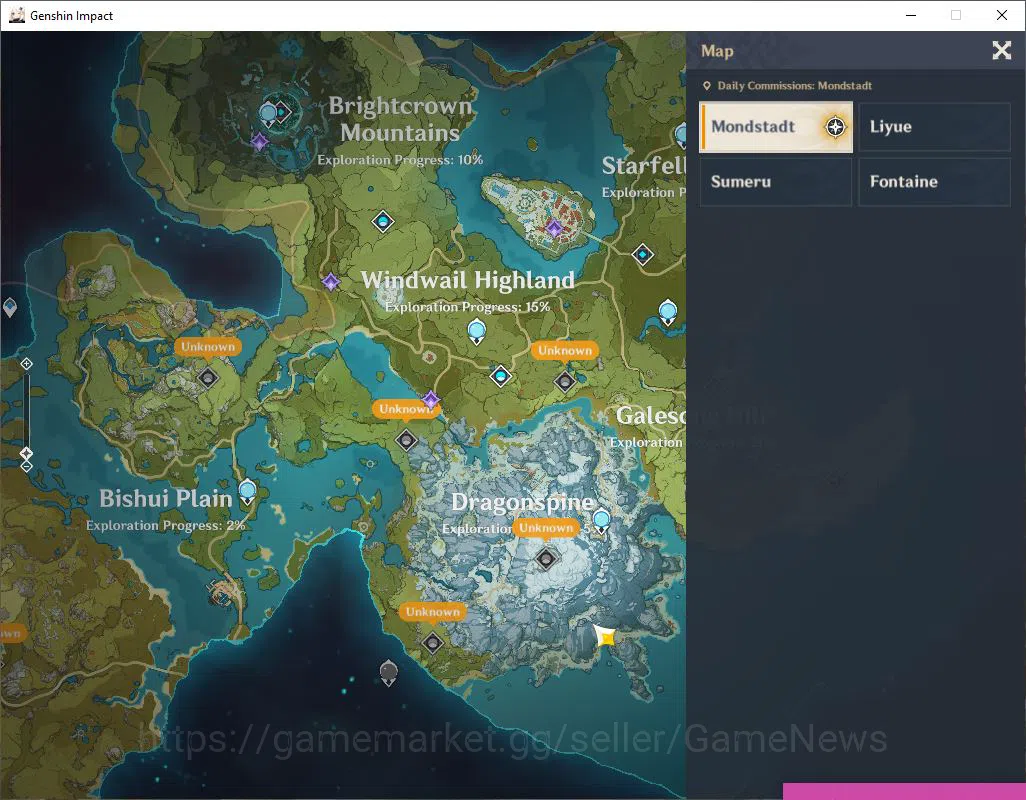Screen dimensions: 1026x800
Task: Select teleport waypoint below Windwail Highland exploration progress
Action: point(477,332)
